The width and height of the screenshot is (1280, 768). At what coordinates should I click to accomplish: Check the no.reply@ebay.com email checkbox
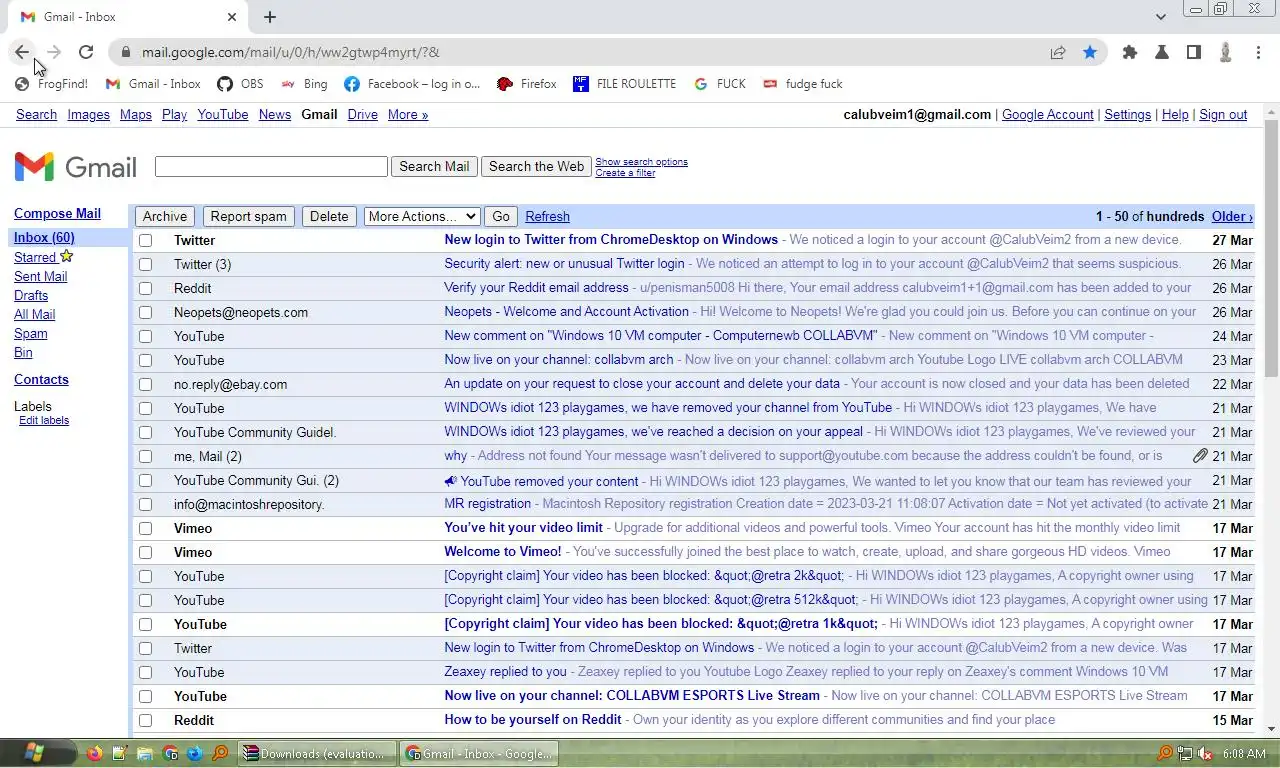(146, 384)
